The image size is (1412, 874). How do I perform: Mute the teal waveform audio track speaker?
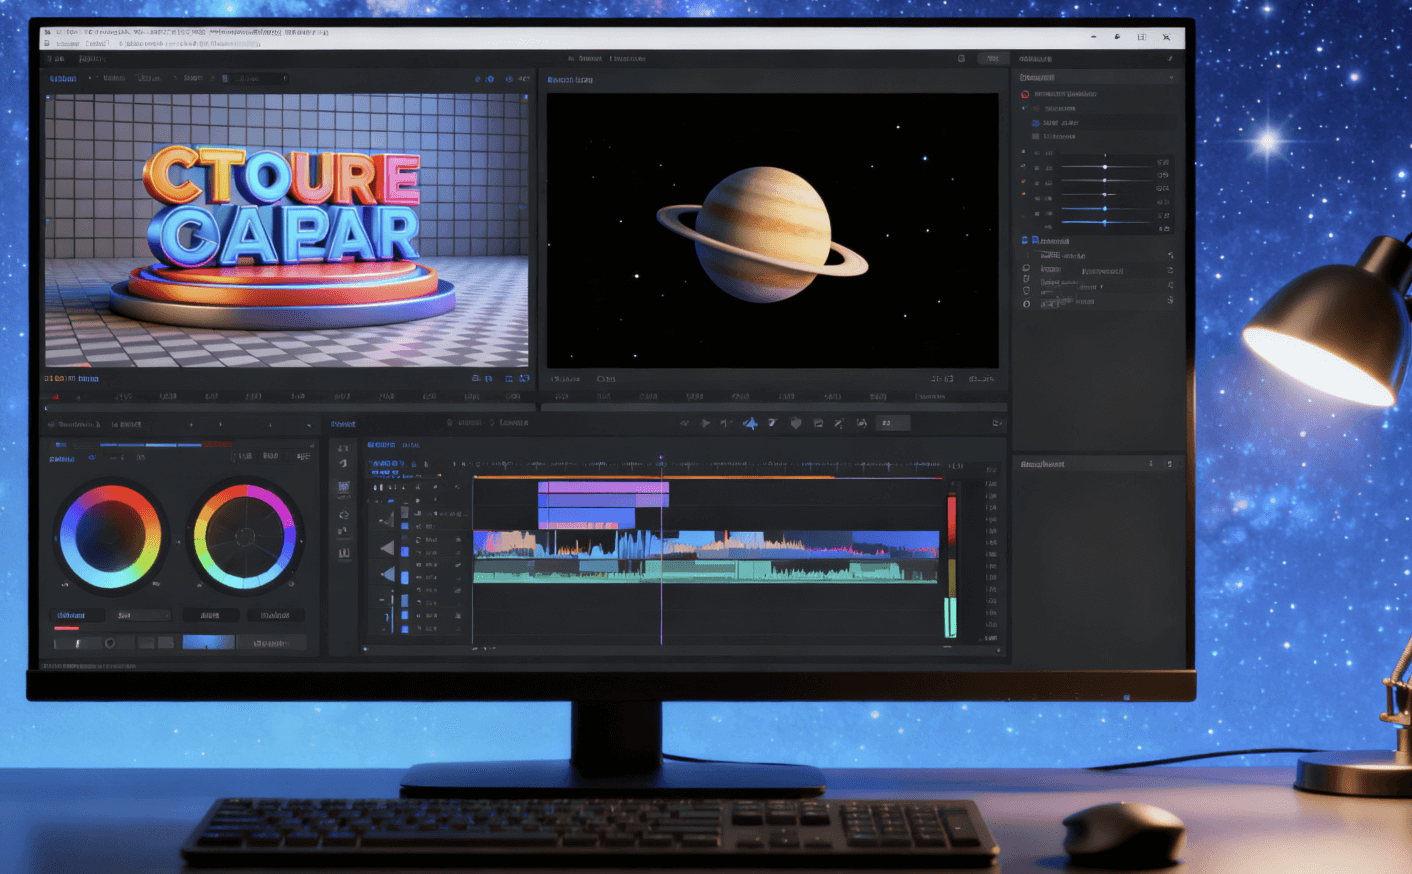(387, 573)
